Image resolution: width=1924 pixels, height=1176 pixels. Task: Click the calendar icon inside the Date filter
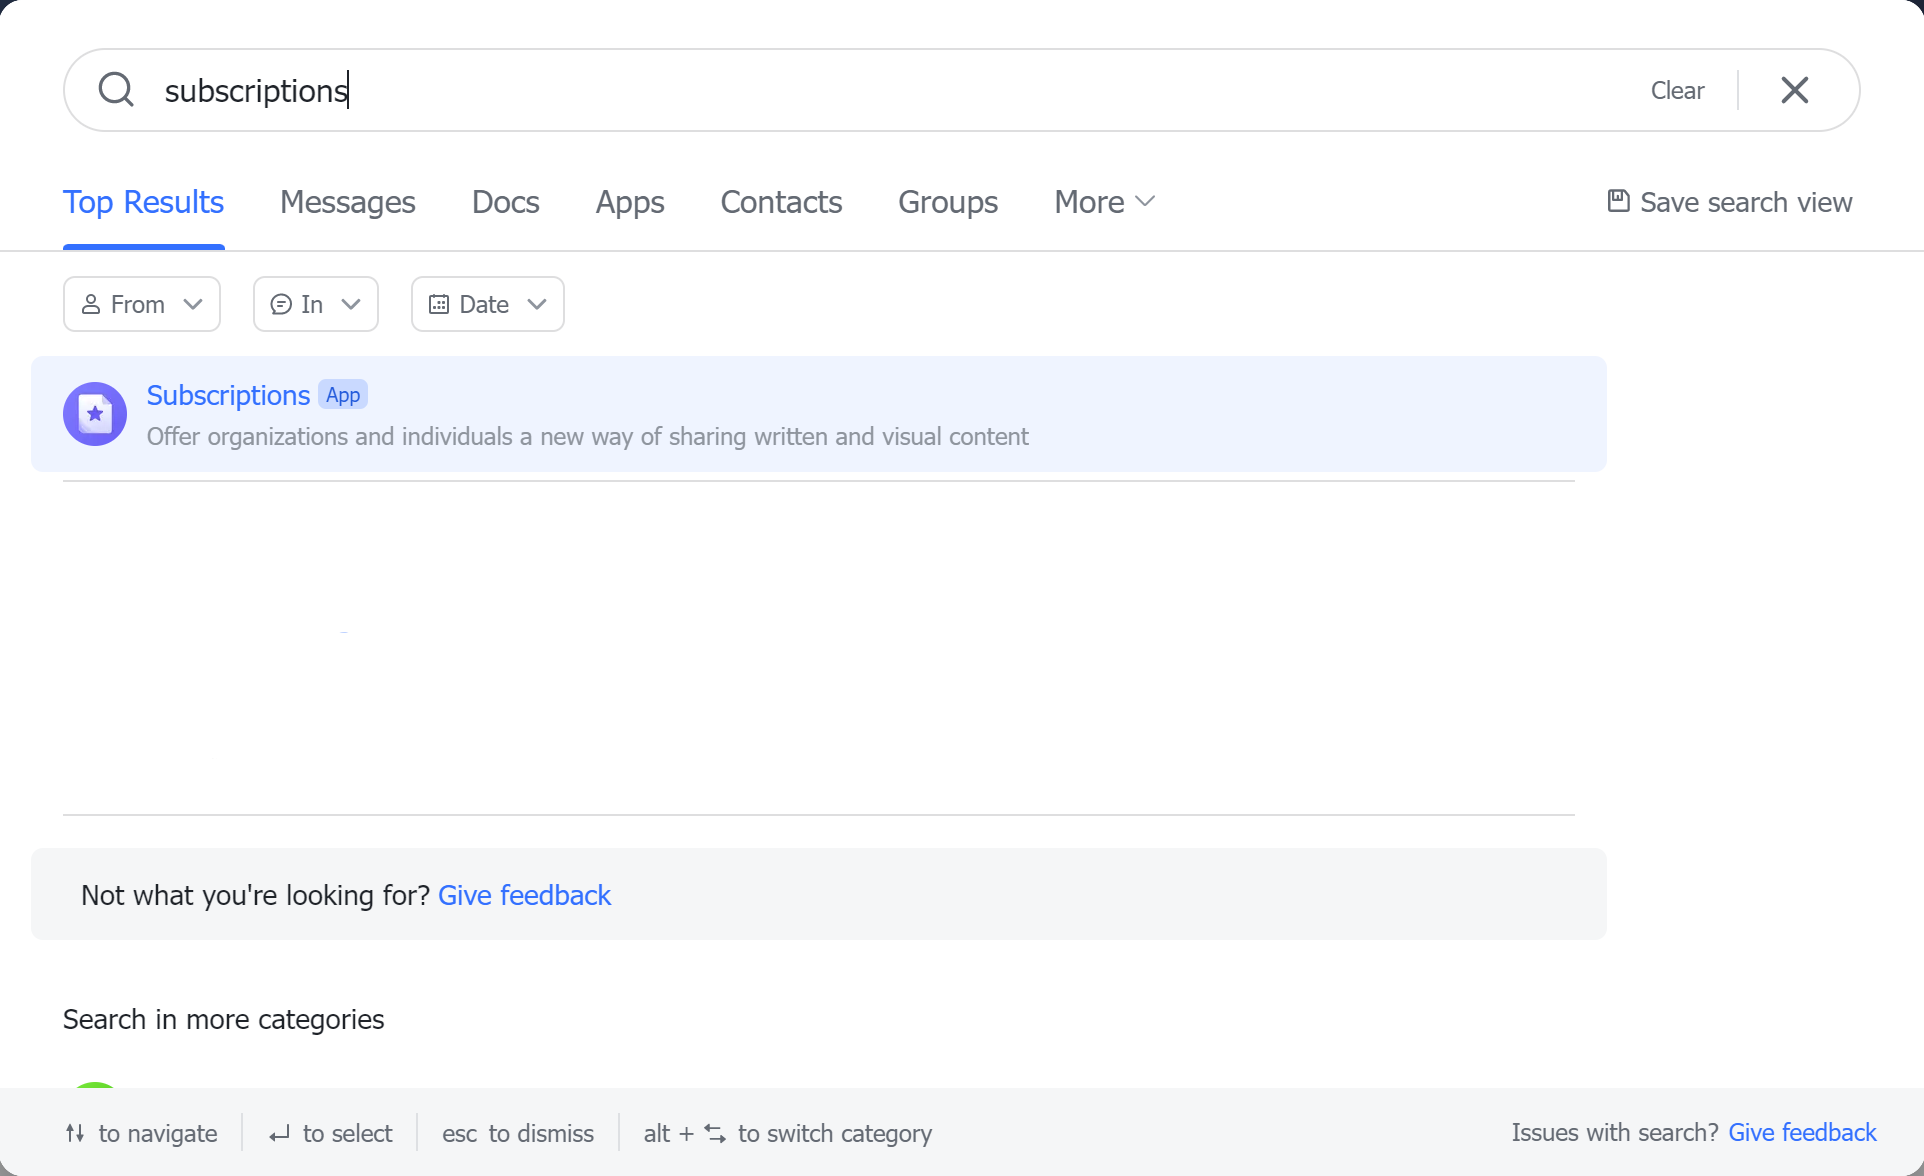point(438,304)
